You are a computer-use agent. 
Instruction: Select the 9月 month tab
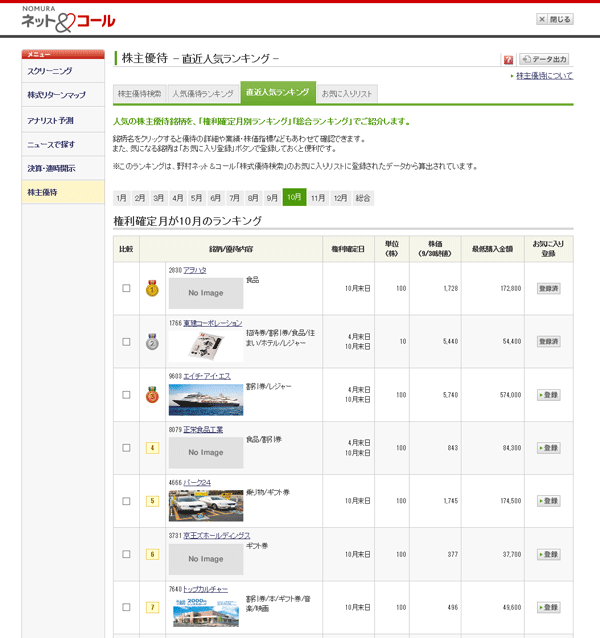[x=272, y=198]
